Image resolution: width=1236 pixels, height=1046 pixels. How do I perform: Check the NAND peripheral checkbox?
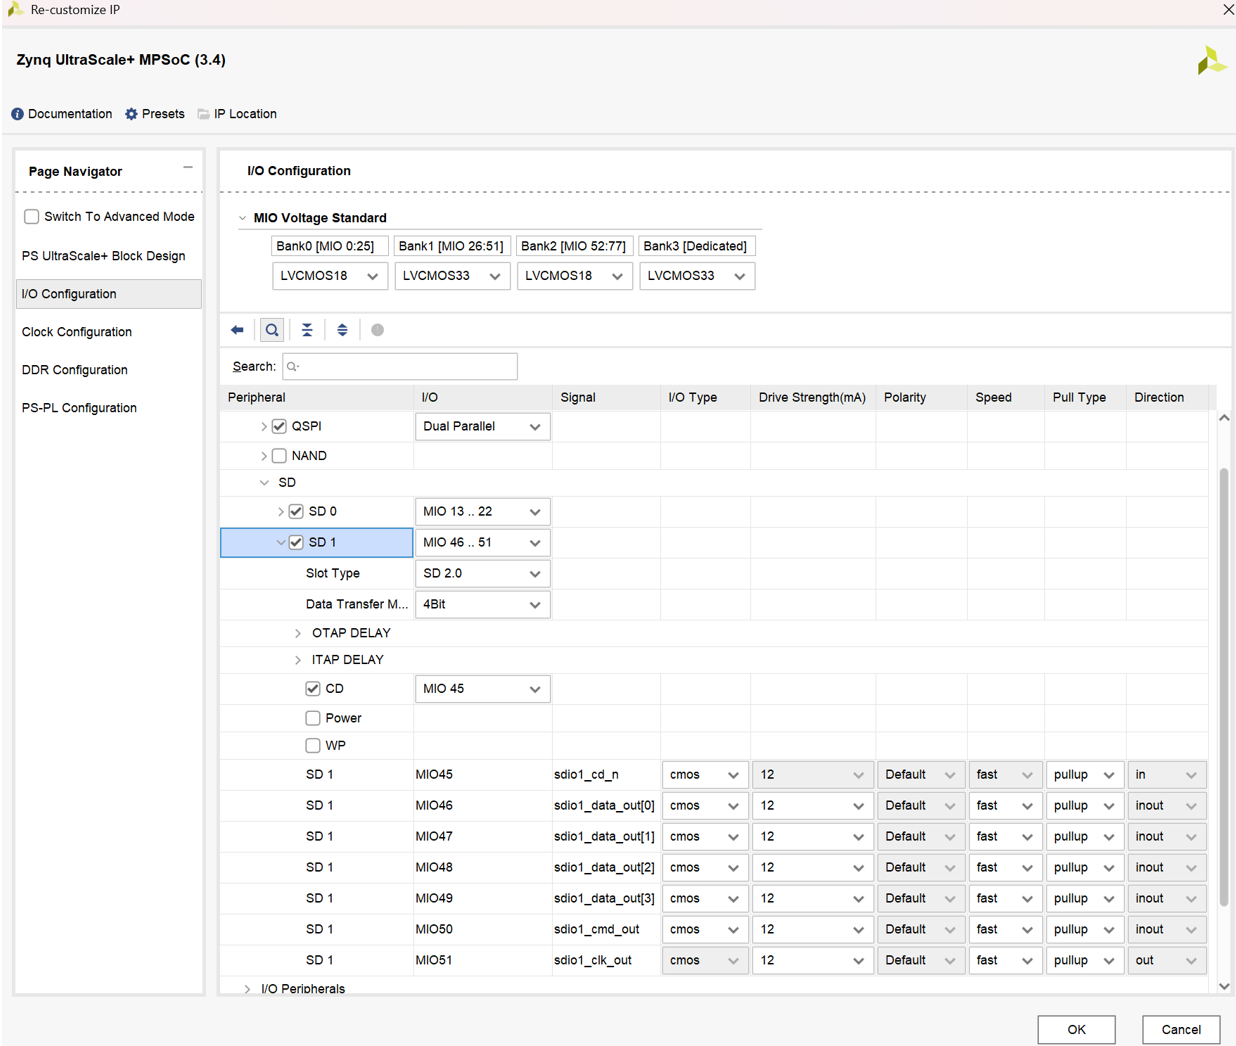(279, 456)
